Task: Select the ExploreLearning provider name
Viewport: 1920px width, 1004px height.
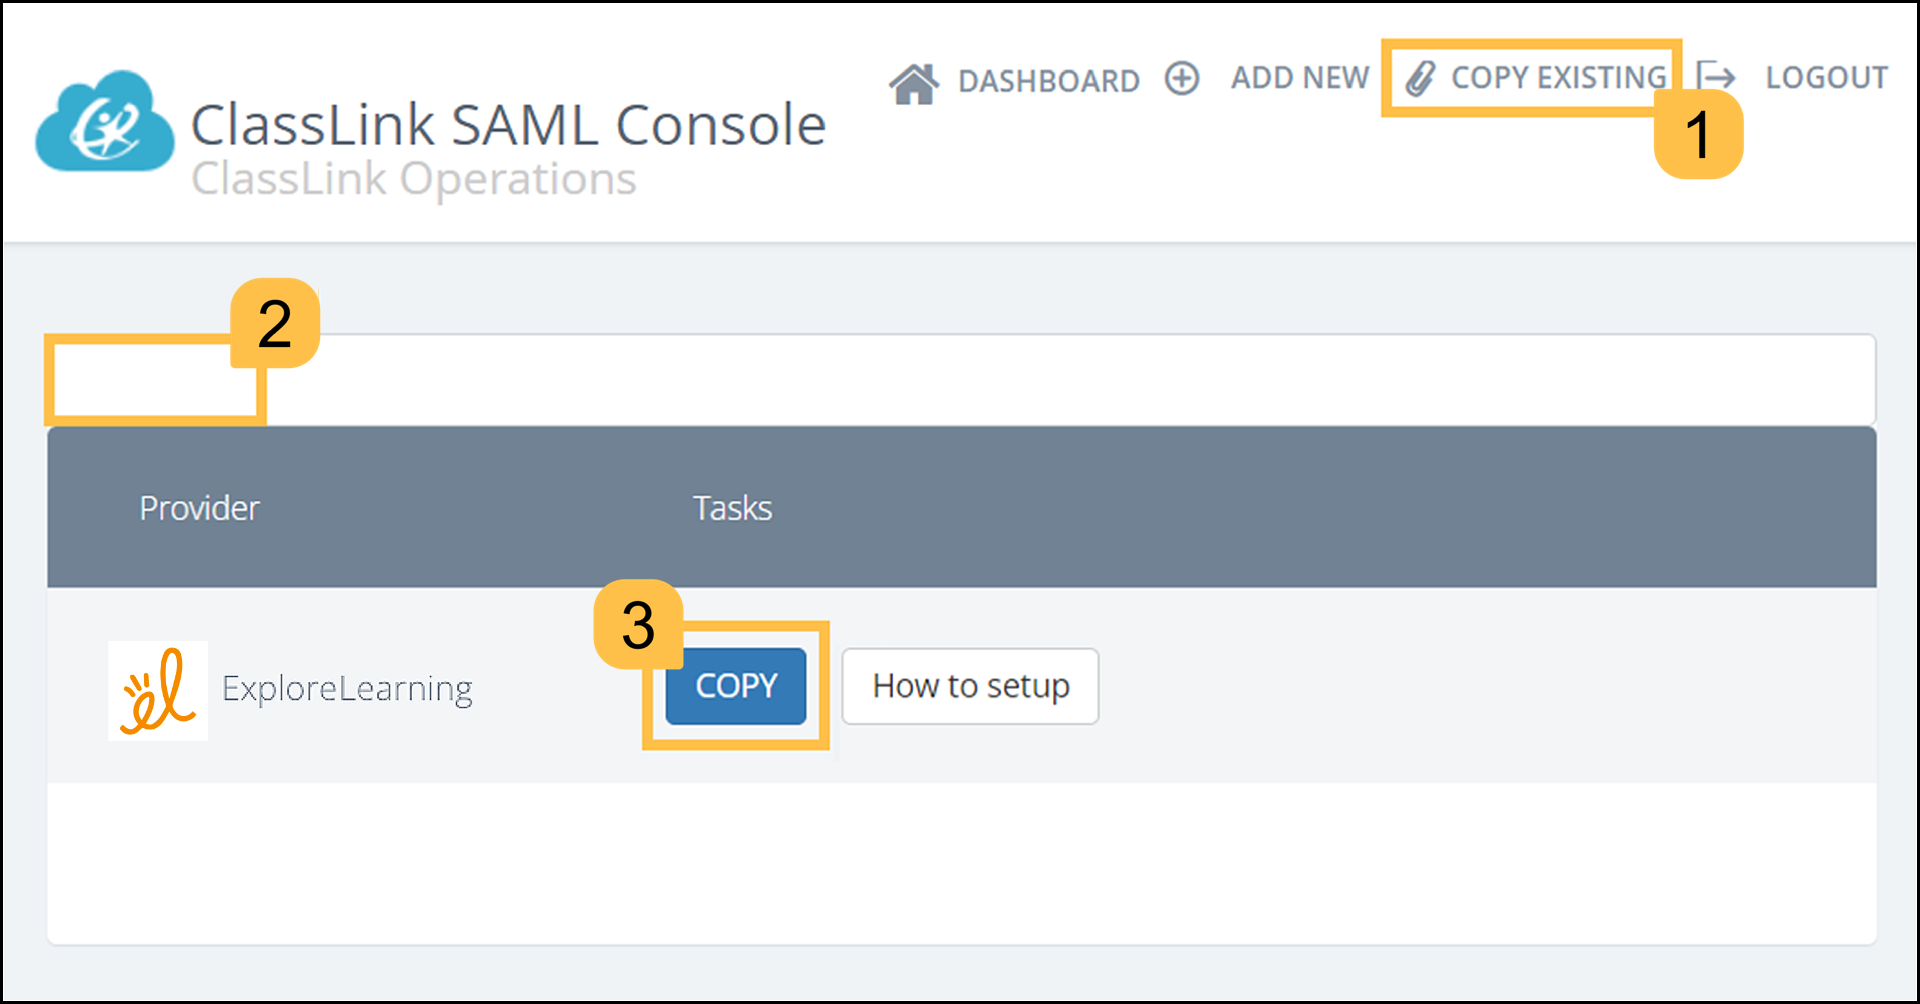Action: [347, 689]
